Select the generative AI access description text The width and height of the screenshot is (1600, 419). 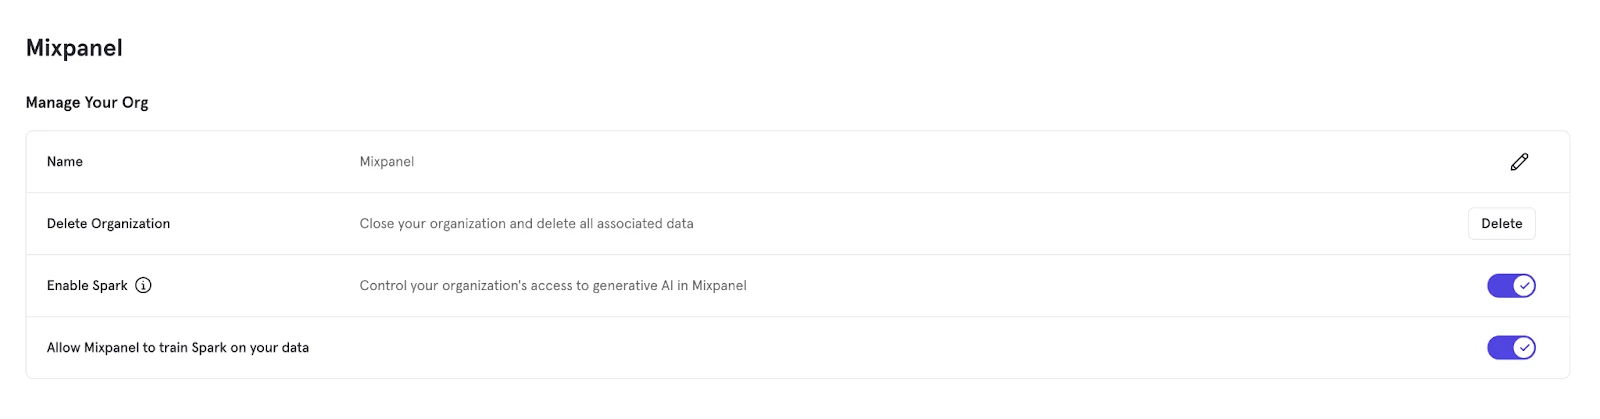[x=553, y=286]
